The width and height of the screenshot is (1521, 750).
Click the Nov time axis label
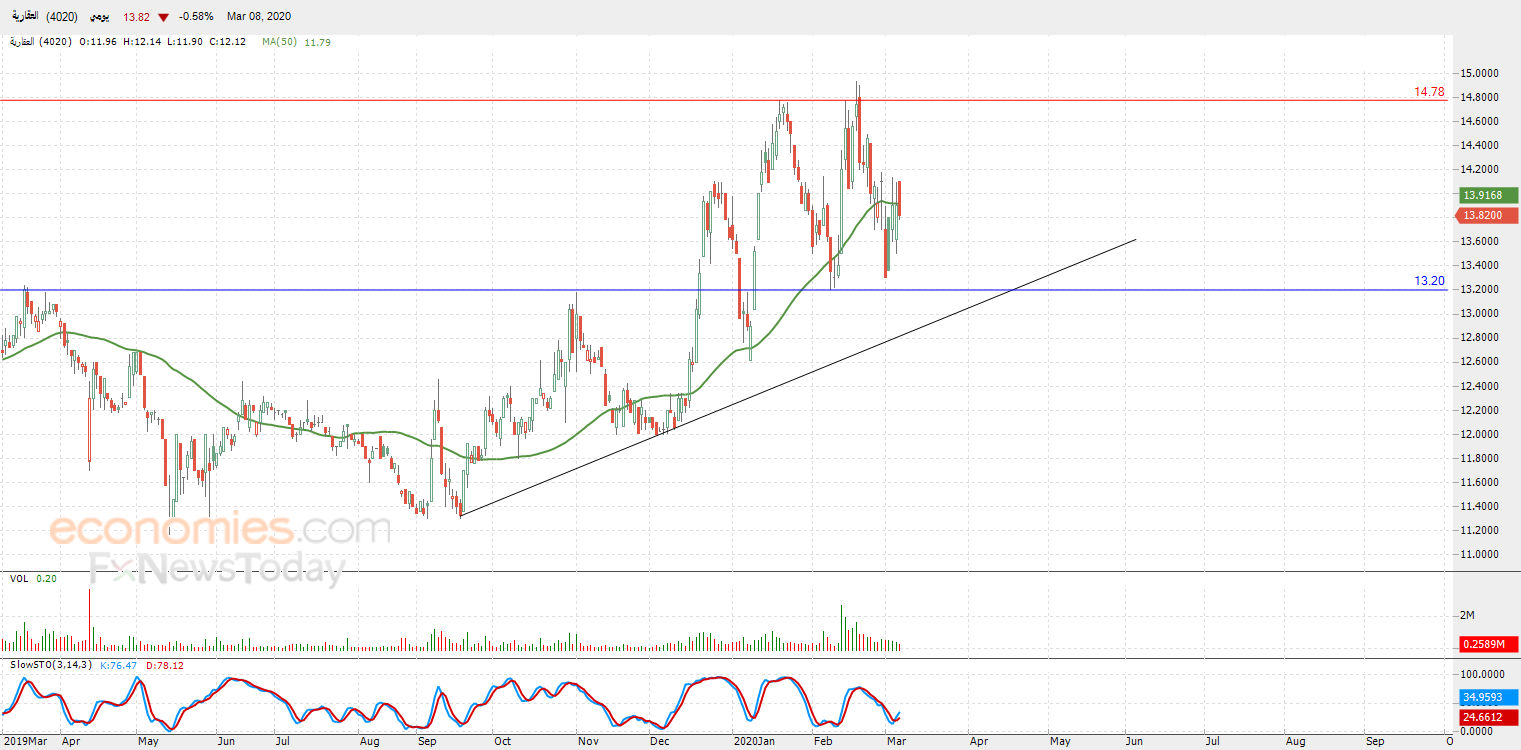coord(588,741)
